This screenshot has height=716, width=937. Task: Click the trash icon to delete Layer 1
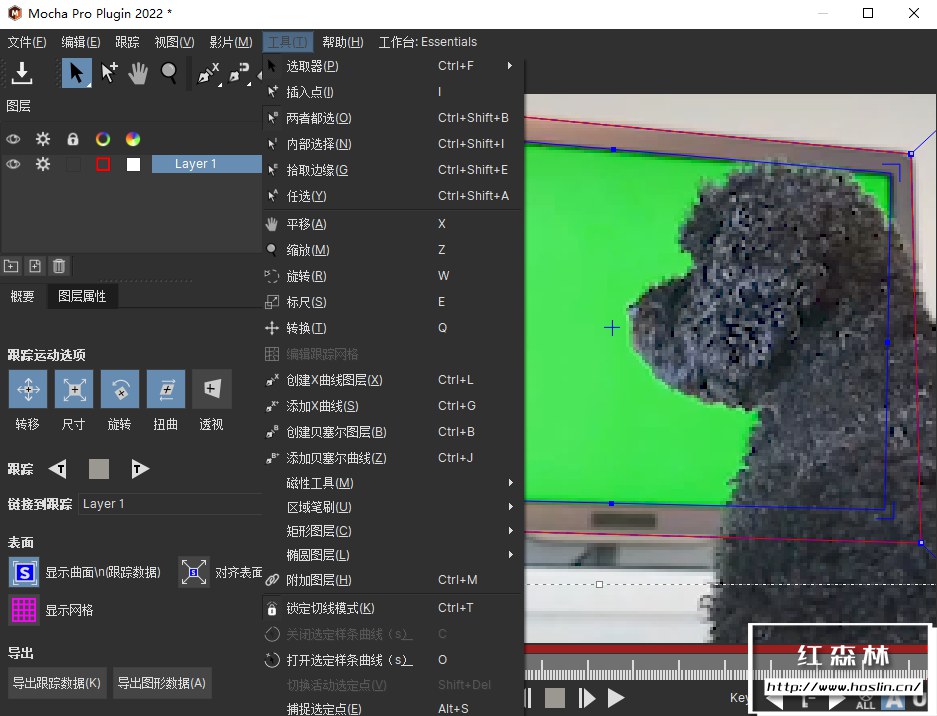click(x=58, y=266)
